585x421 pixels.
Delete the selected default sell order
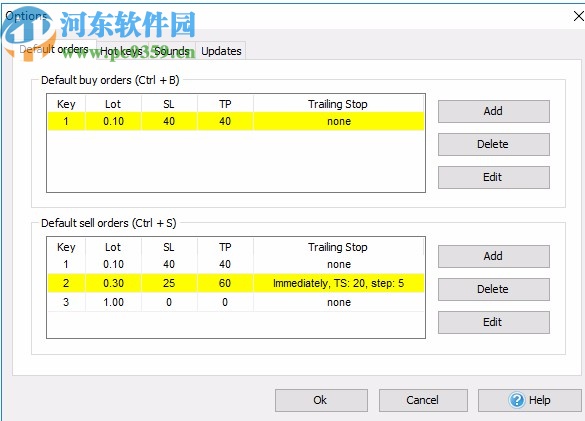click(494, 289)
